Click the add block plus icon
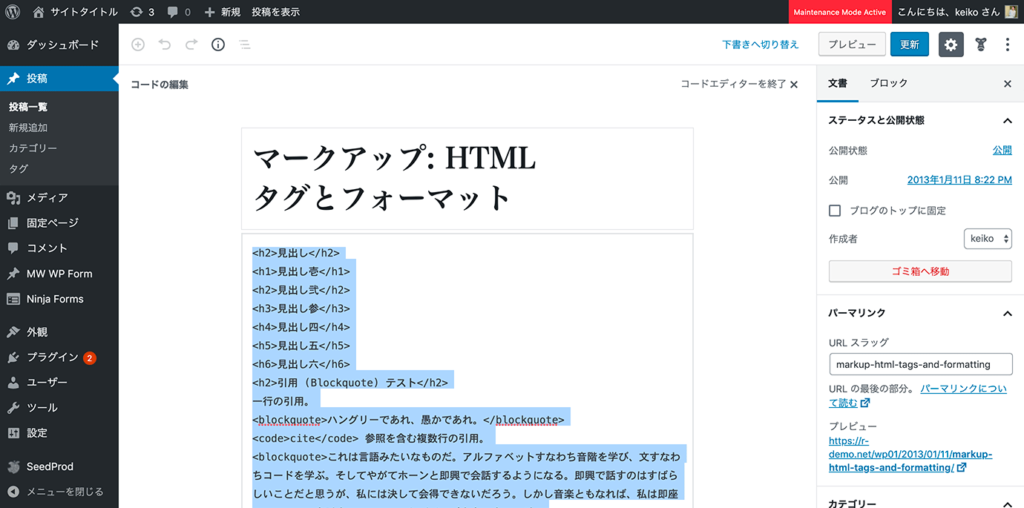Viewport: 1024px width, 508px height. coord(138,44)
